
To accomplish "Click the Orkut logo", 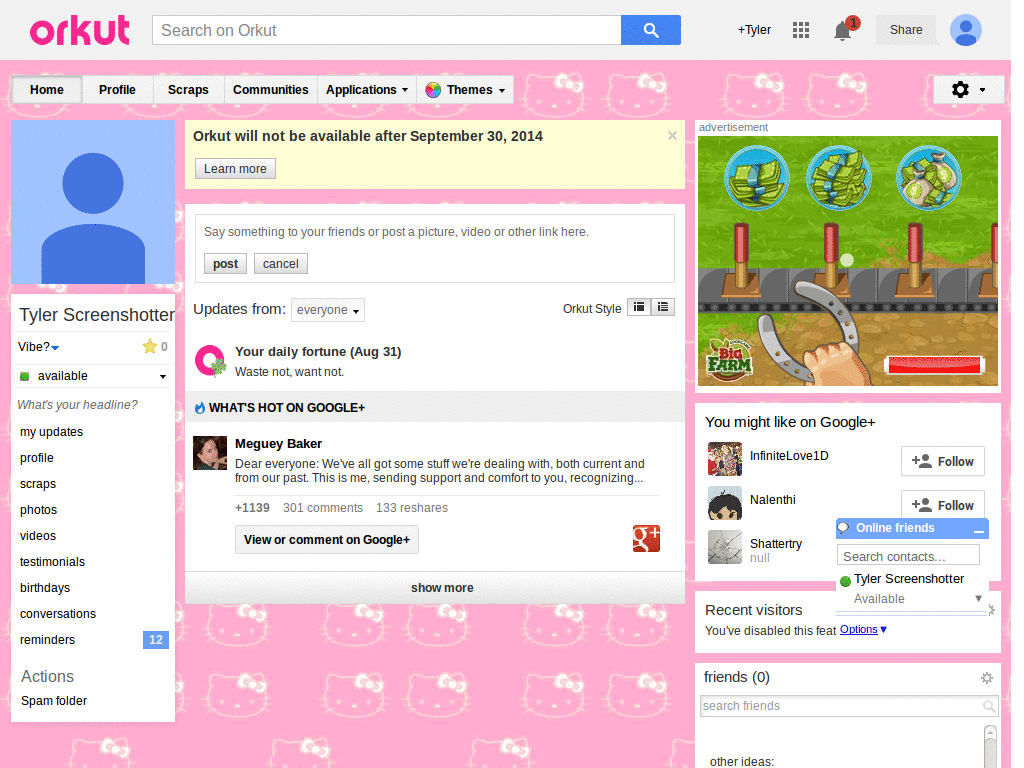I will pos(80,30).
